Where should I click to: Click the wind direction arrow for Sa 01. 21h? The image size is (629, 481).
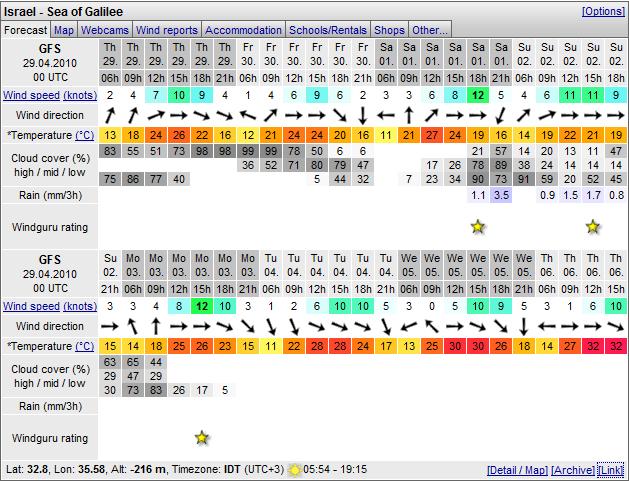501,116
